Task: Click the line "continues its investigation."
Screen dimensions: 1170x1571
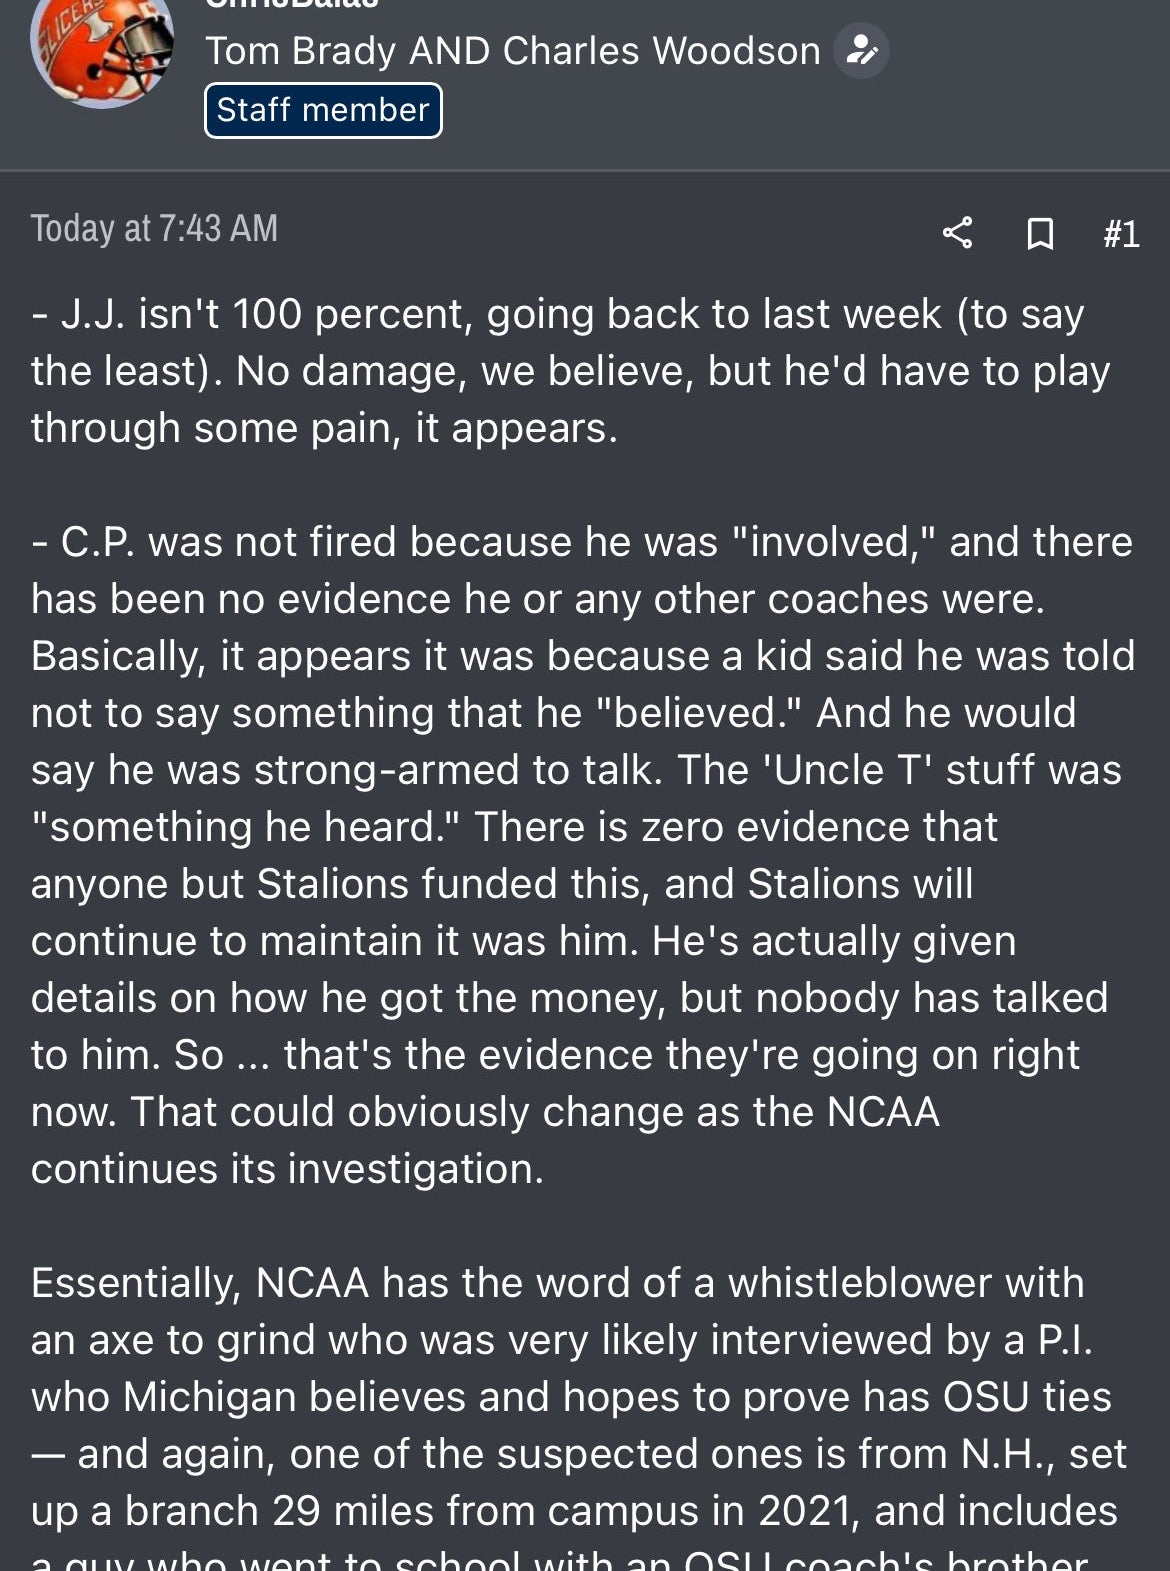Action: (x=288, y=1169)
